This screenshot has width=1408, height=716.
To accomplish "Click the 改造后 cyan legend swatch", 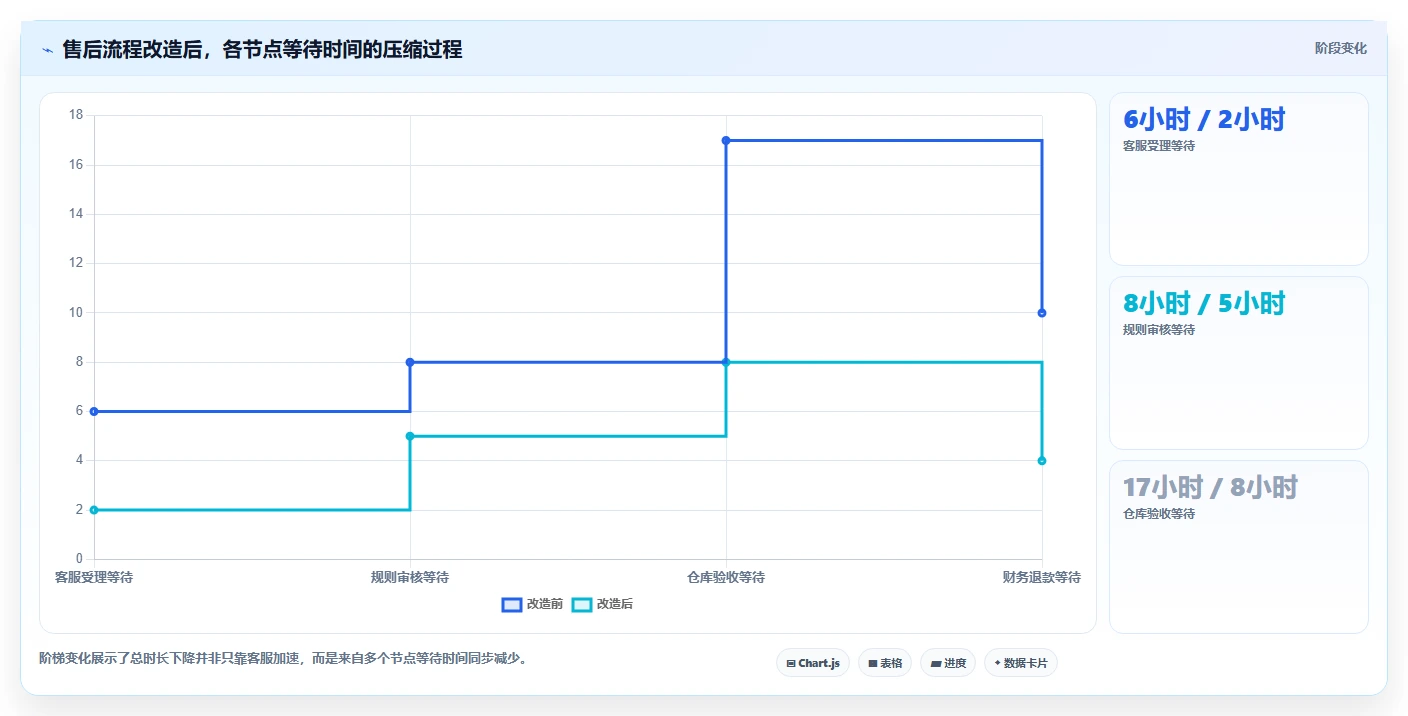I will click(582, 604).
